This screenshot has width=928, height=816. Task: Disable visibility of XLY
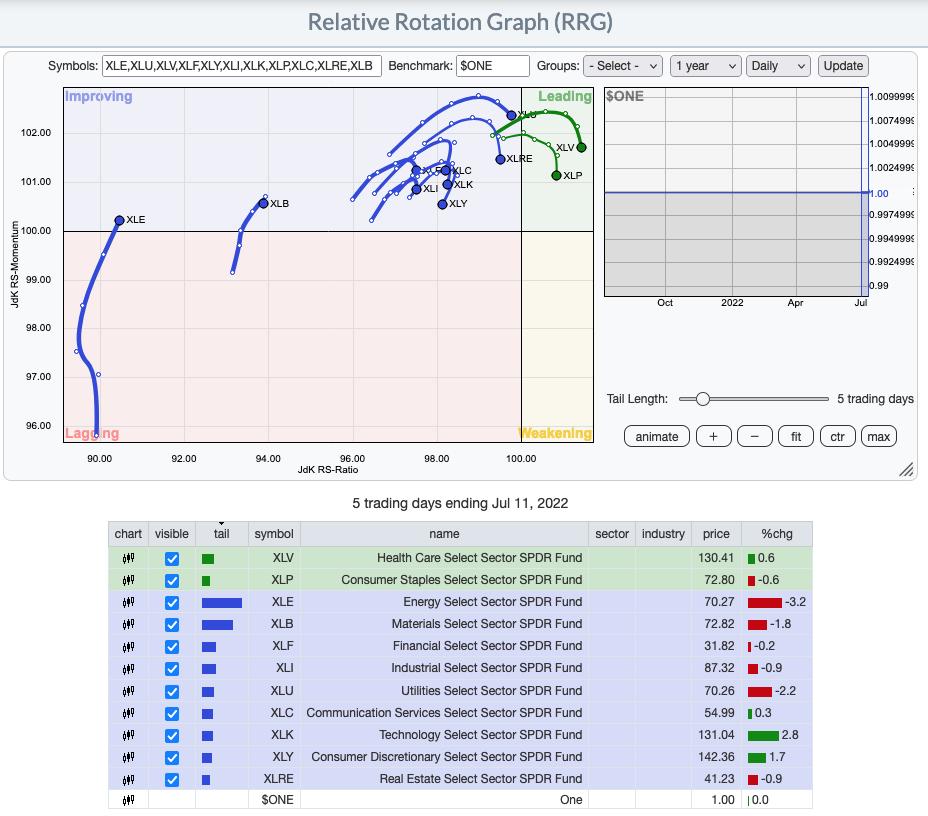172,757
